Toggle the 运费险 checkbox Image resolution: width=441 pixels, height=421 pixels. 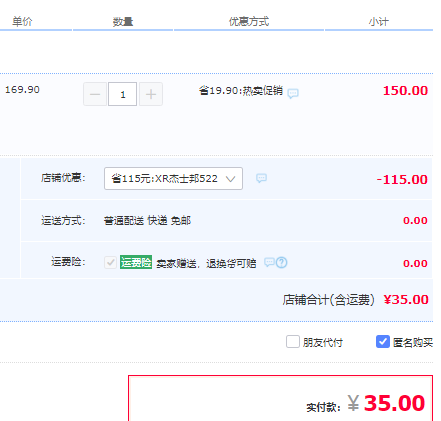tap(110, 263)
